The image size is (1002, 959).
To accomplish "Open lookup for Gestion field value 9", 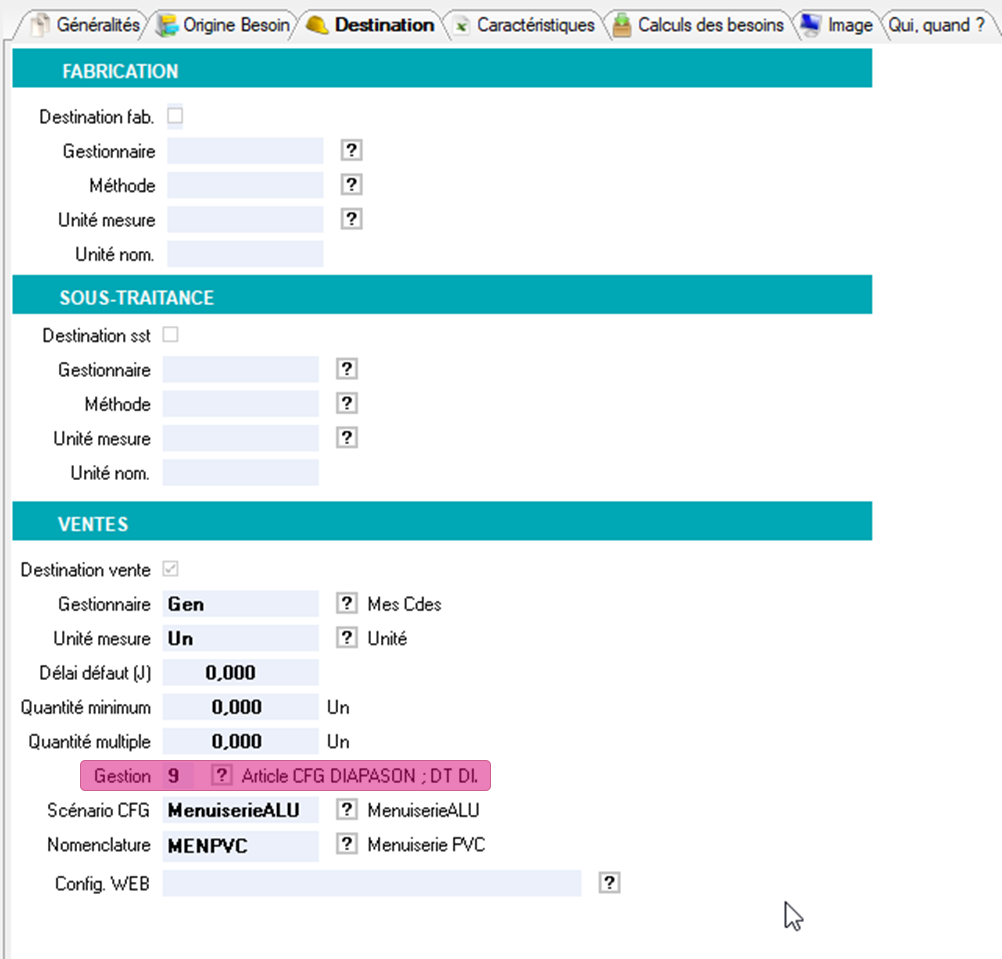I will [x=222, y=776].
